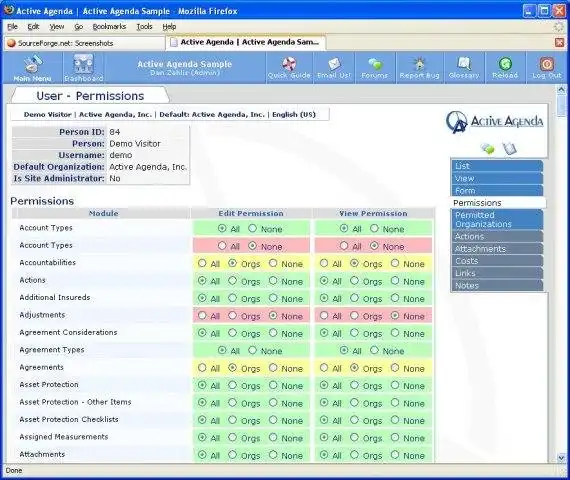
Task: Click the Log Out icon
Action: coord(546,64)
